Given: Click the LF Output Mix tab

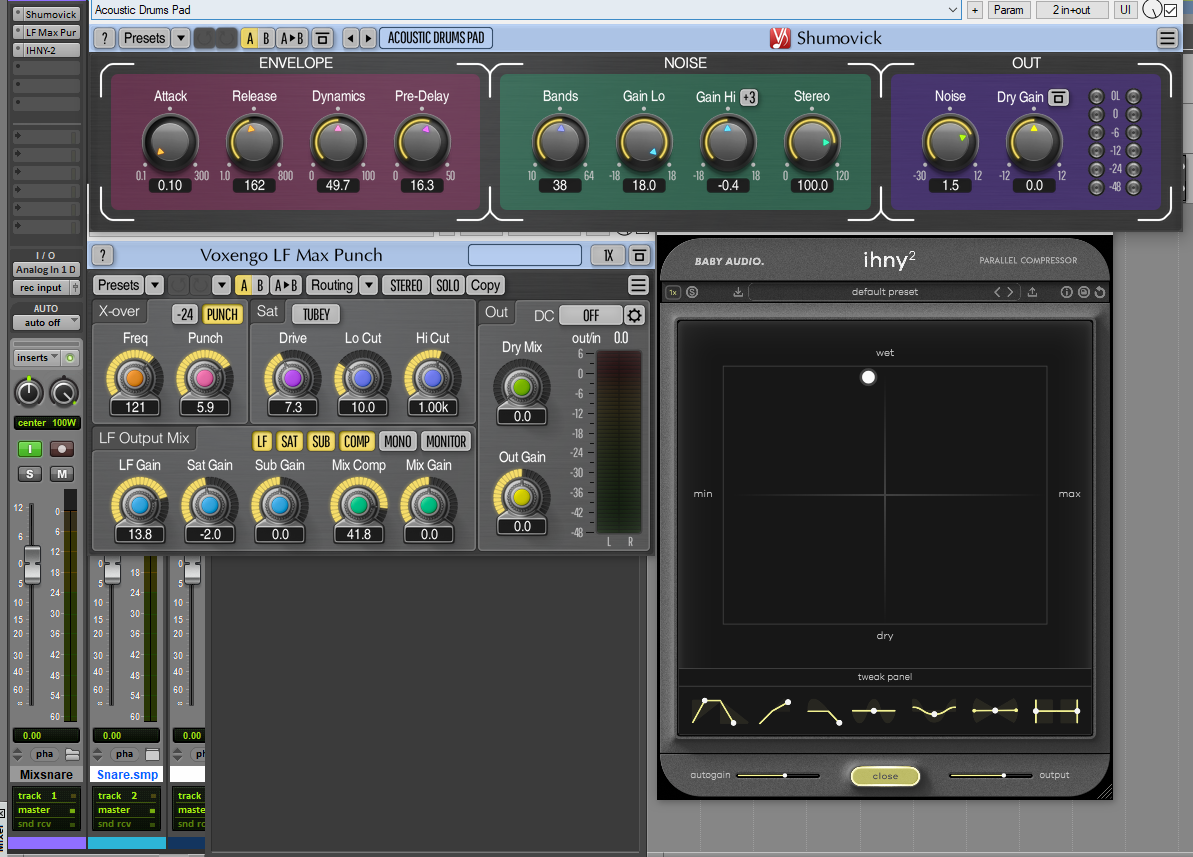Looking at the screenshot, I should pos(144,438).
